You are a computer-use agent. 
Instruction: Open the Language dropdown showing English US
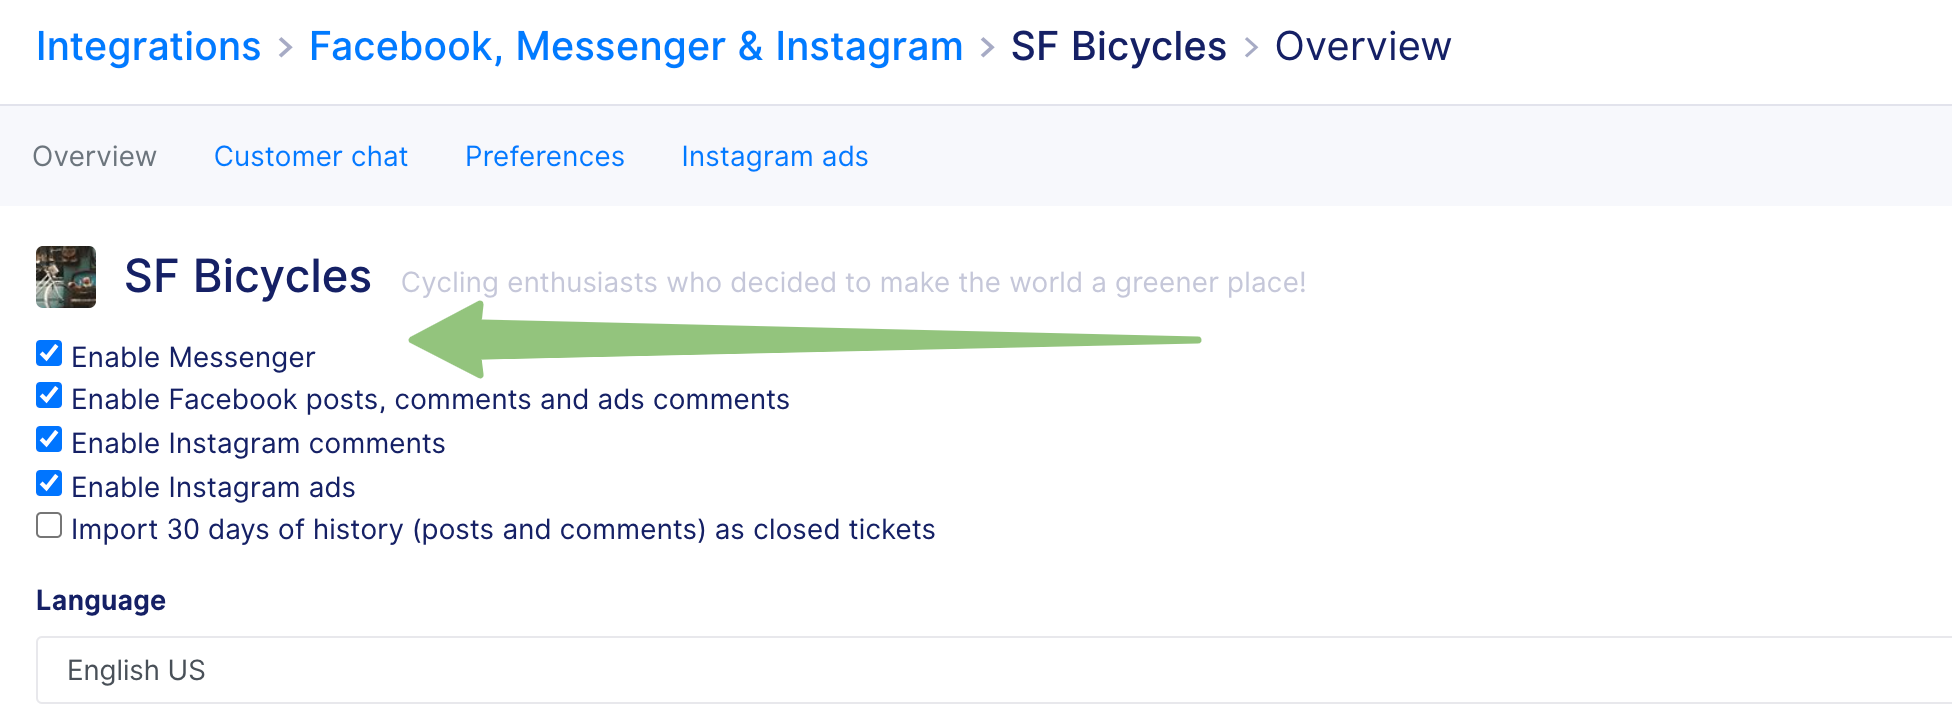994,670
